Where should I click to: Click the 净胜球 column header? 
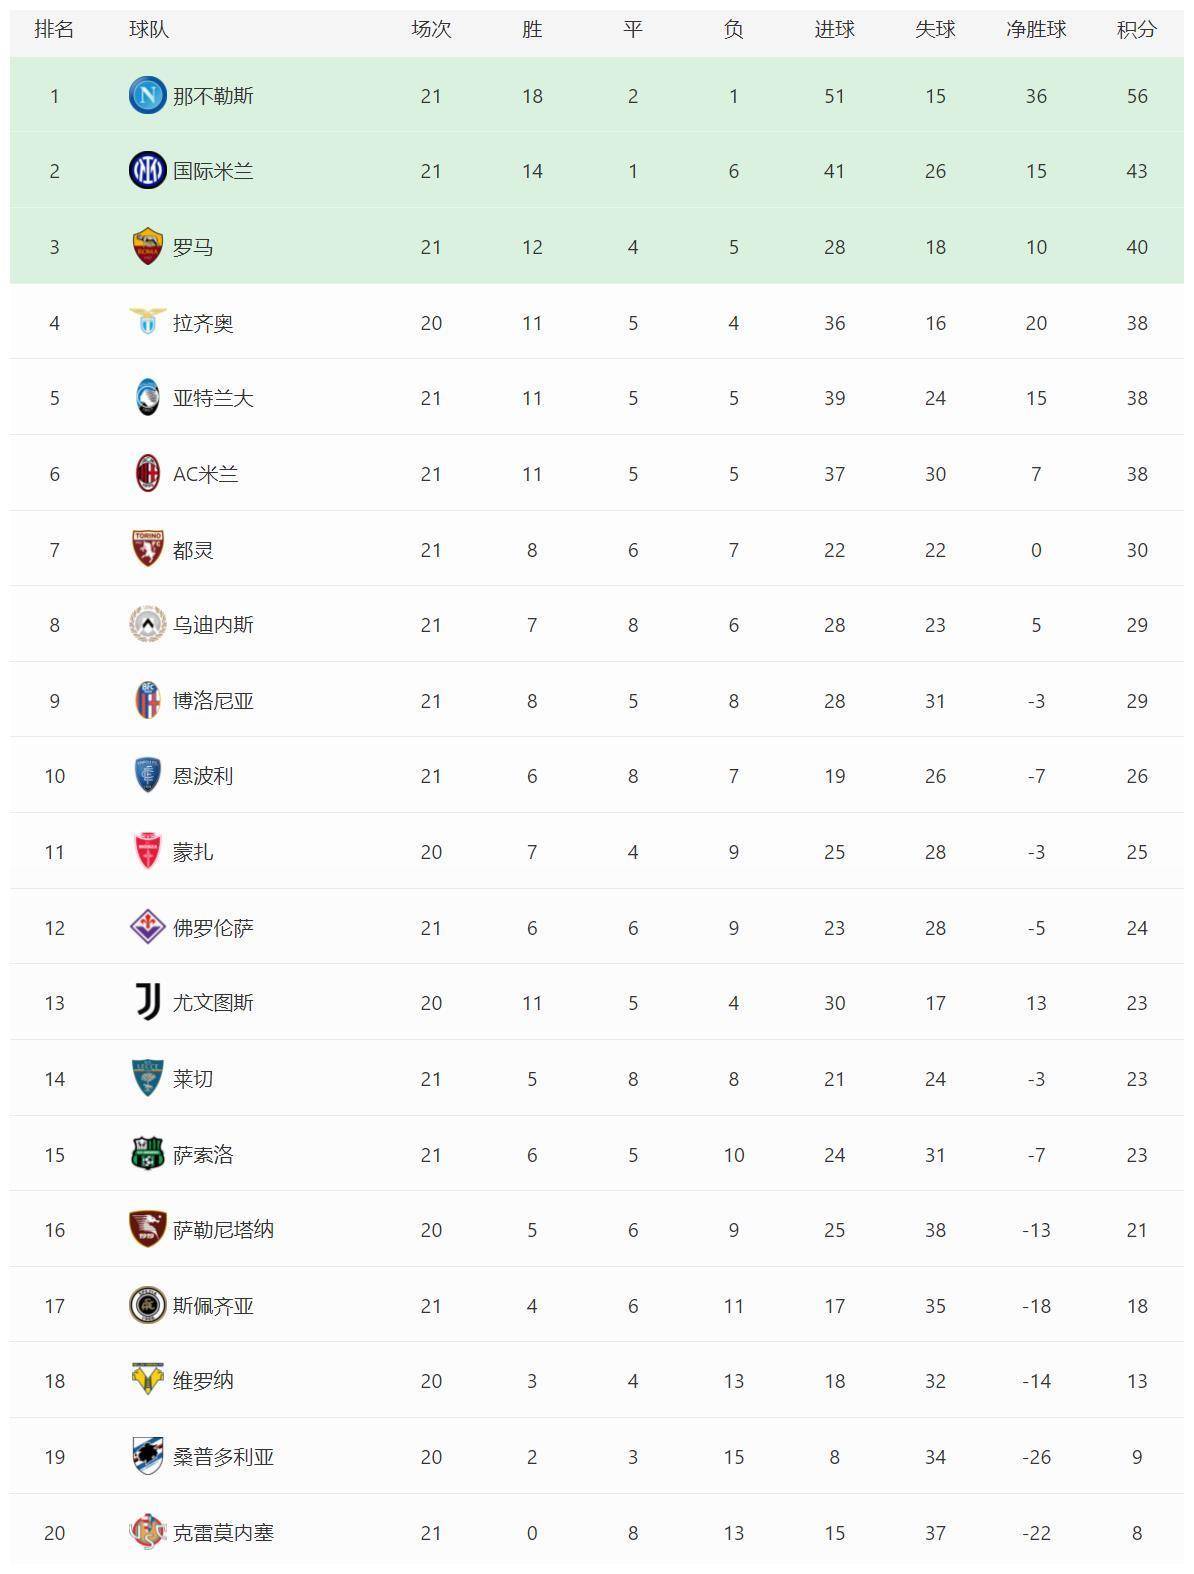[1036, 29]
